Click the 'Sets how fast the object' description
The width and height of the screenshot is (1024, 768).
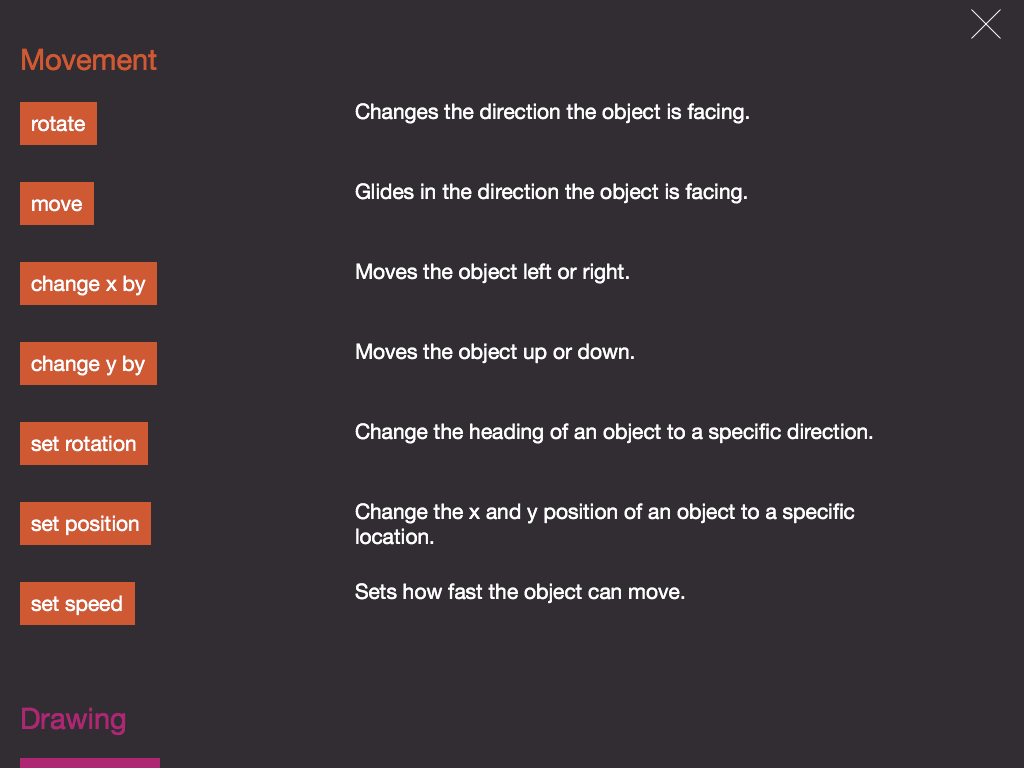point(520,592)
